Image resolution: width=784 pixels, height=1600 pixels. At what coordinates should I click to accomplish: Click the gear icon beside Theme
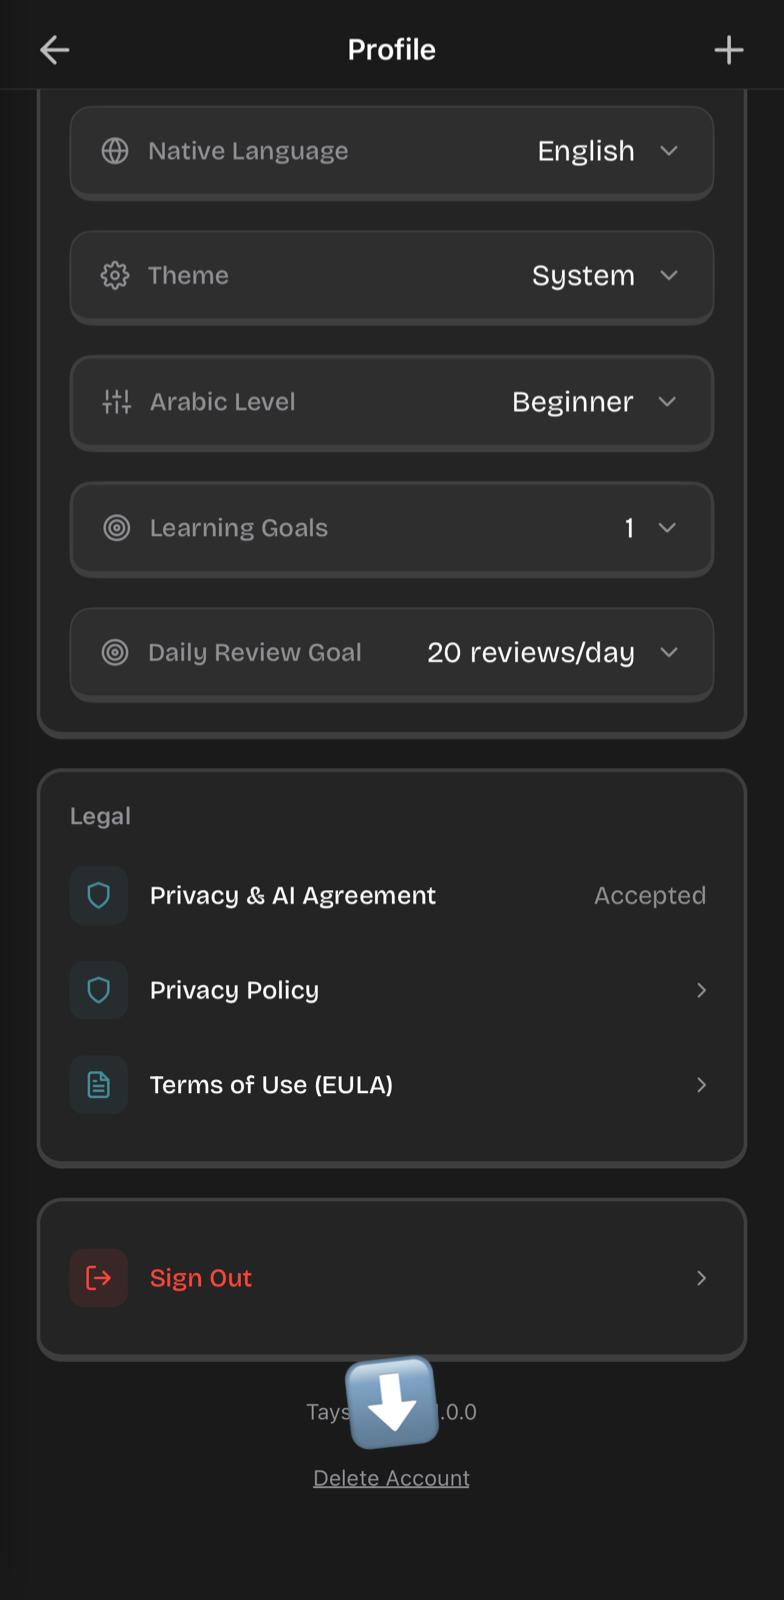point(115,276)
